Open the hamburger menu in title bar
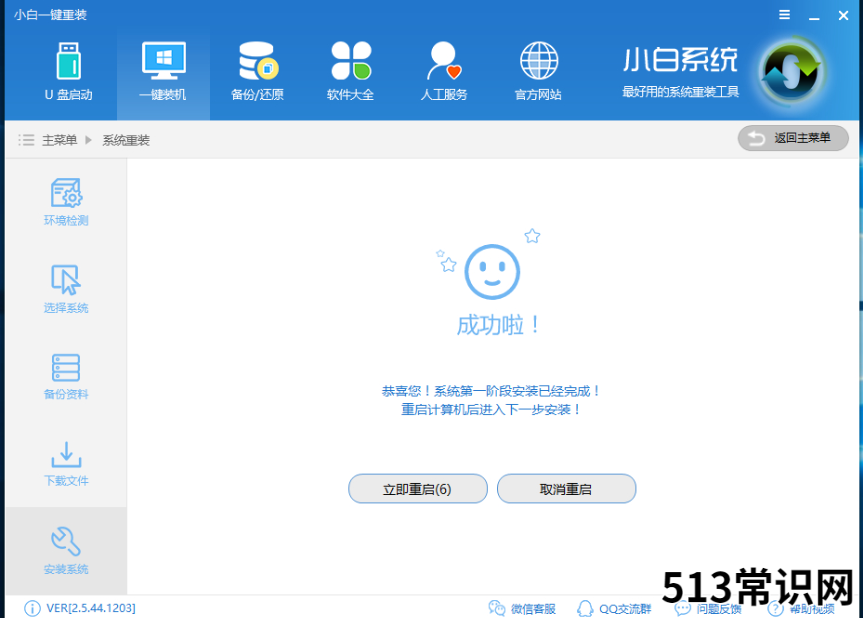 tap(785, 15)
